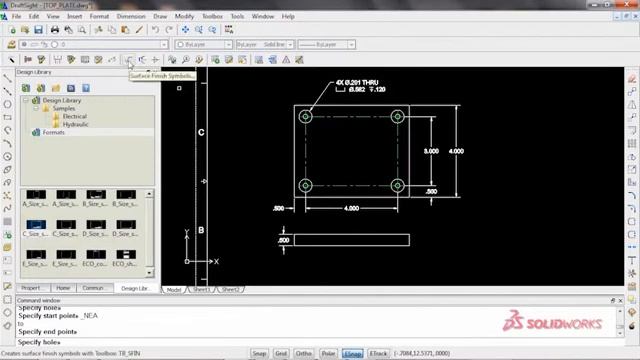
Task: Click the Save icon in the toolbar
Action: pyautogui.click(x=38, y=30)
